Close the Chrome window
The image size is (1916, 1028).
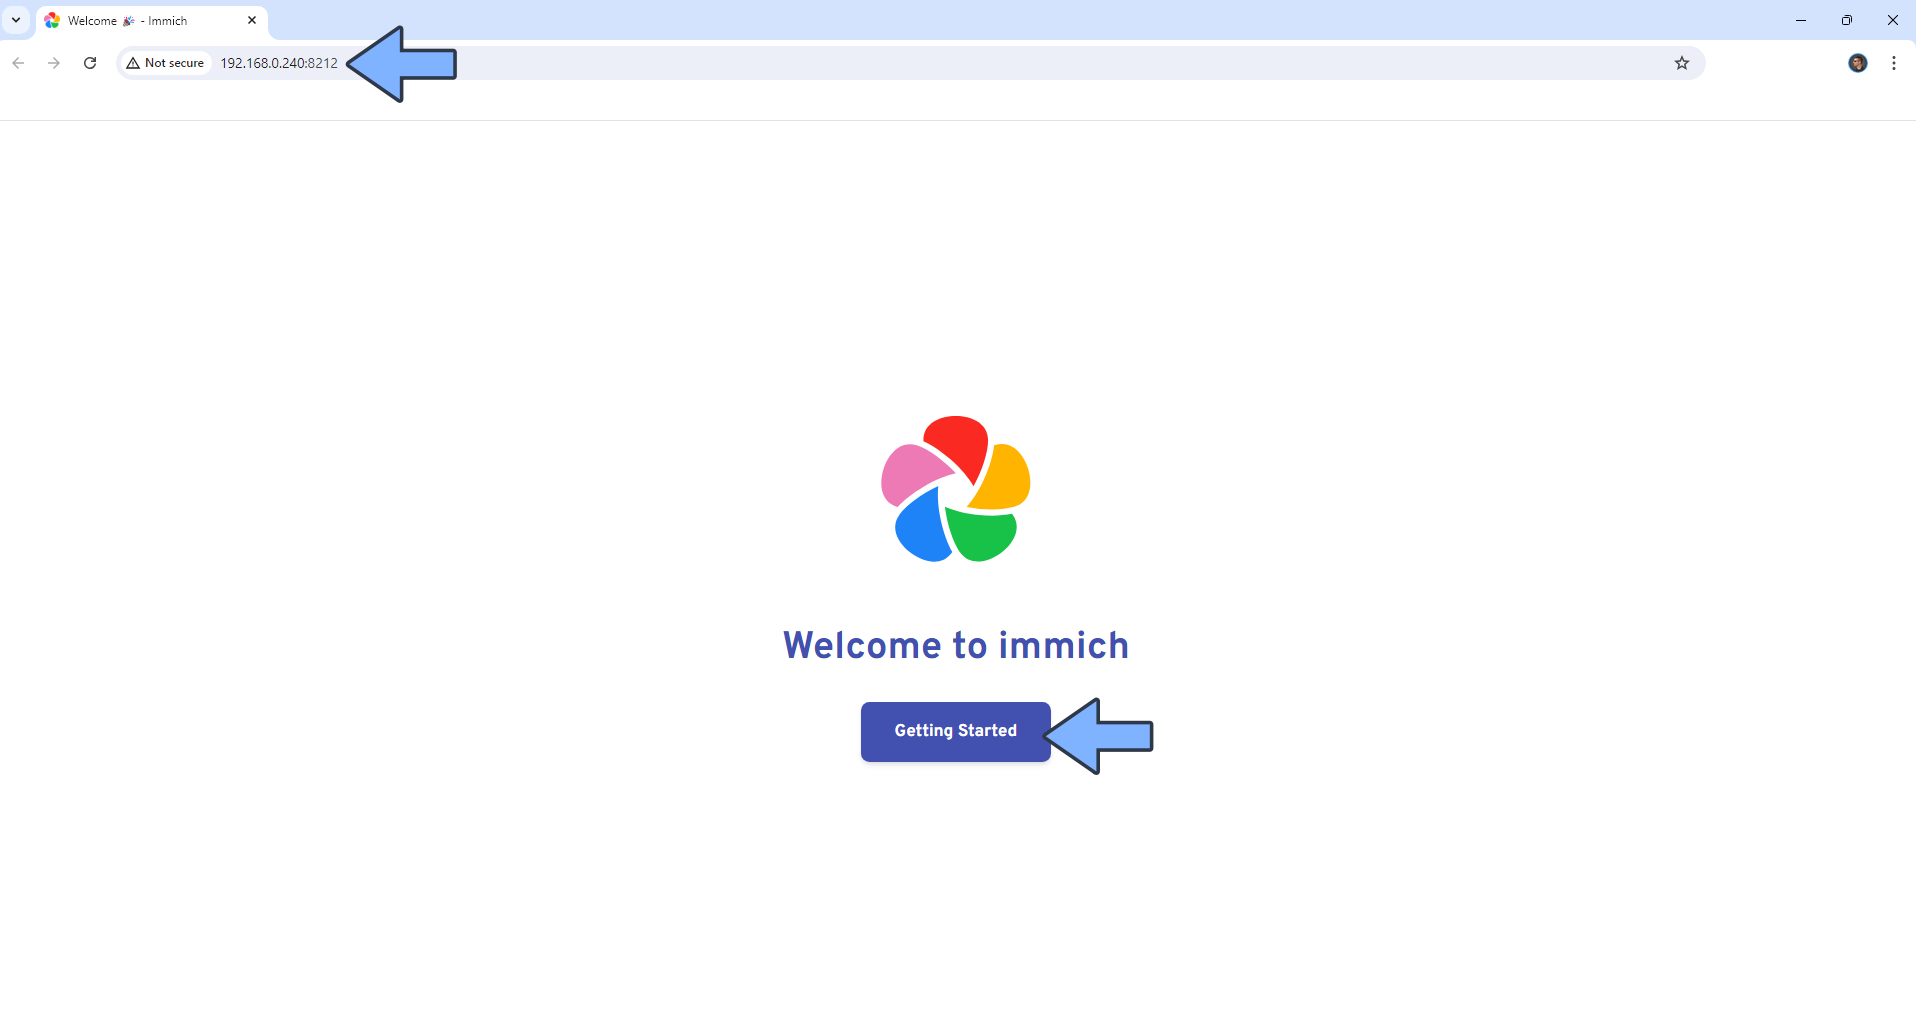1893,20
